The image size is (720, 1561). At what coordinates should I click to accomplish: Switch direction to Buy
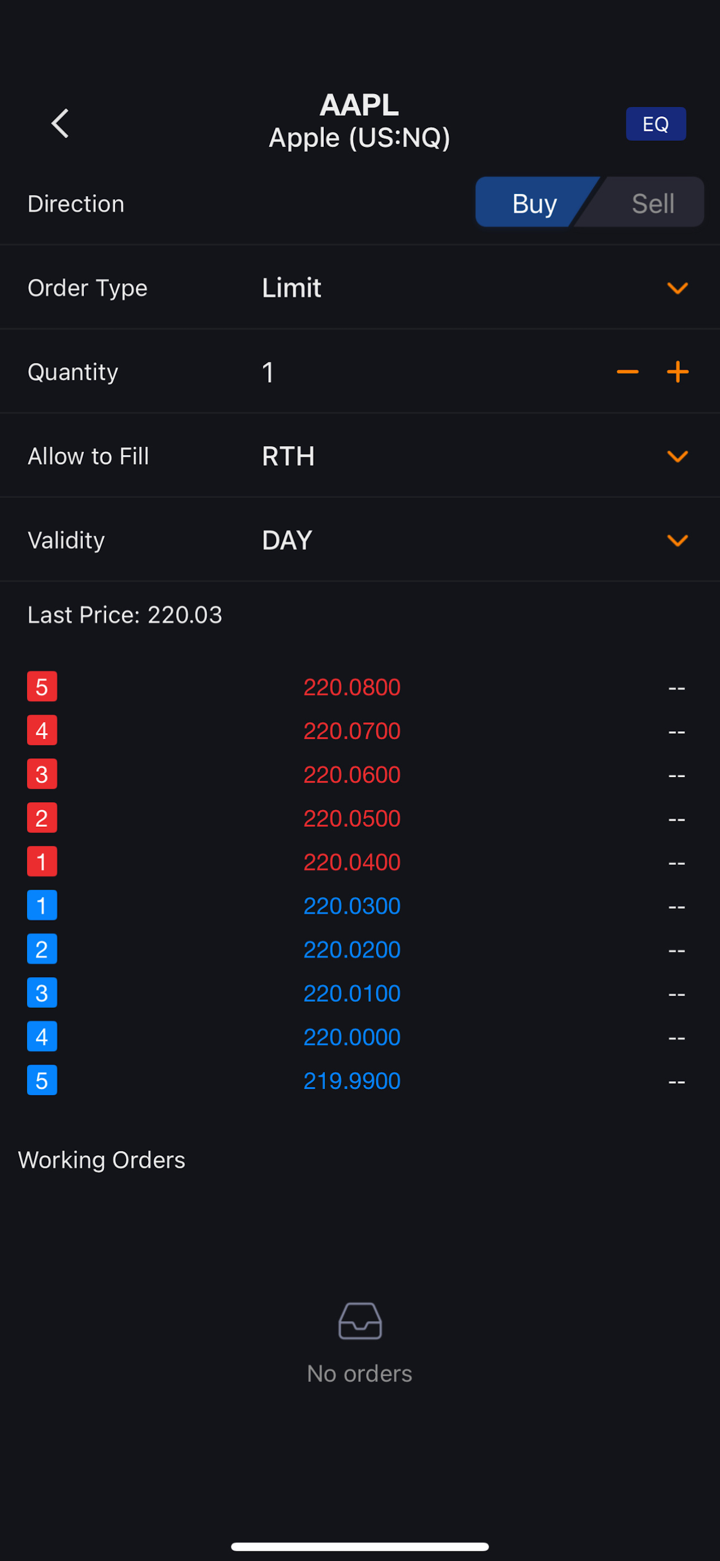tap(534, 204)
